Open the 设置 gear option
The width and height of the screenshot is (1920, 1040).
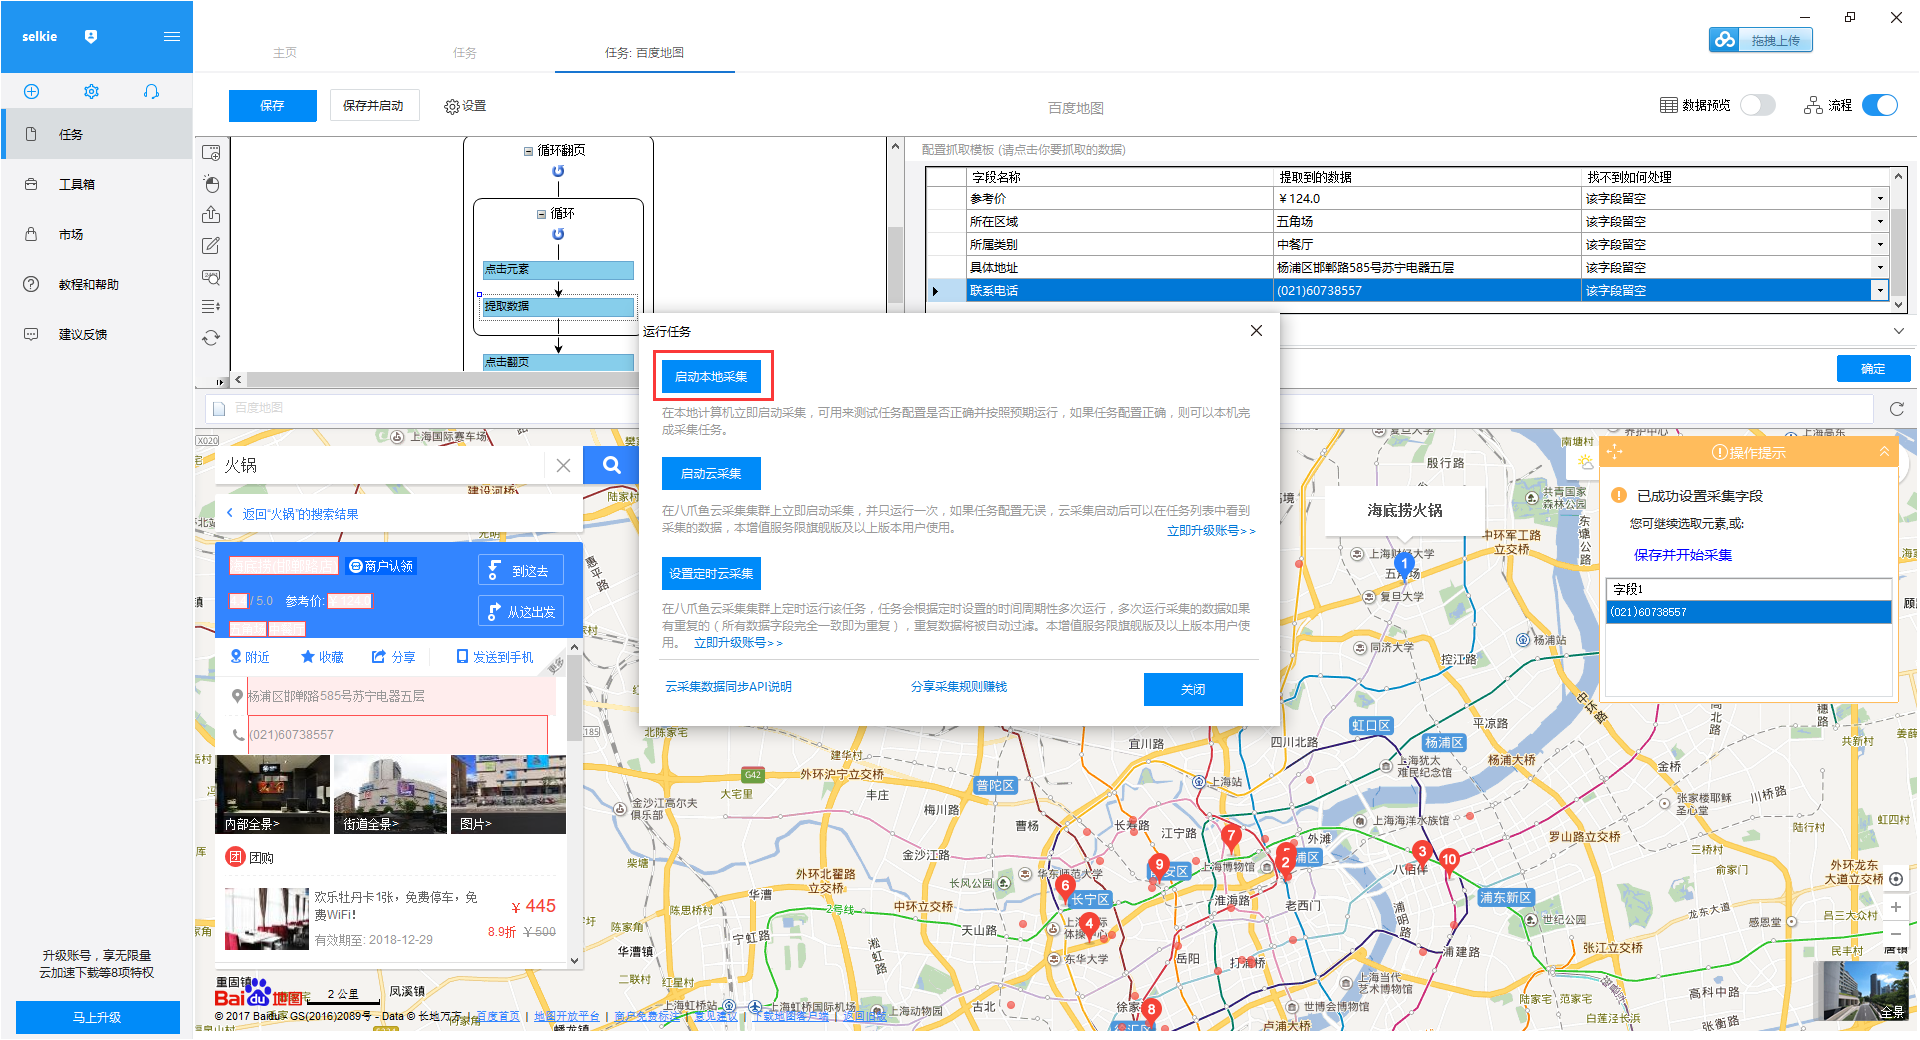(465, 106)
